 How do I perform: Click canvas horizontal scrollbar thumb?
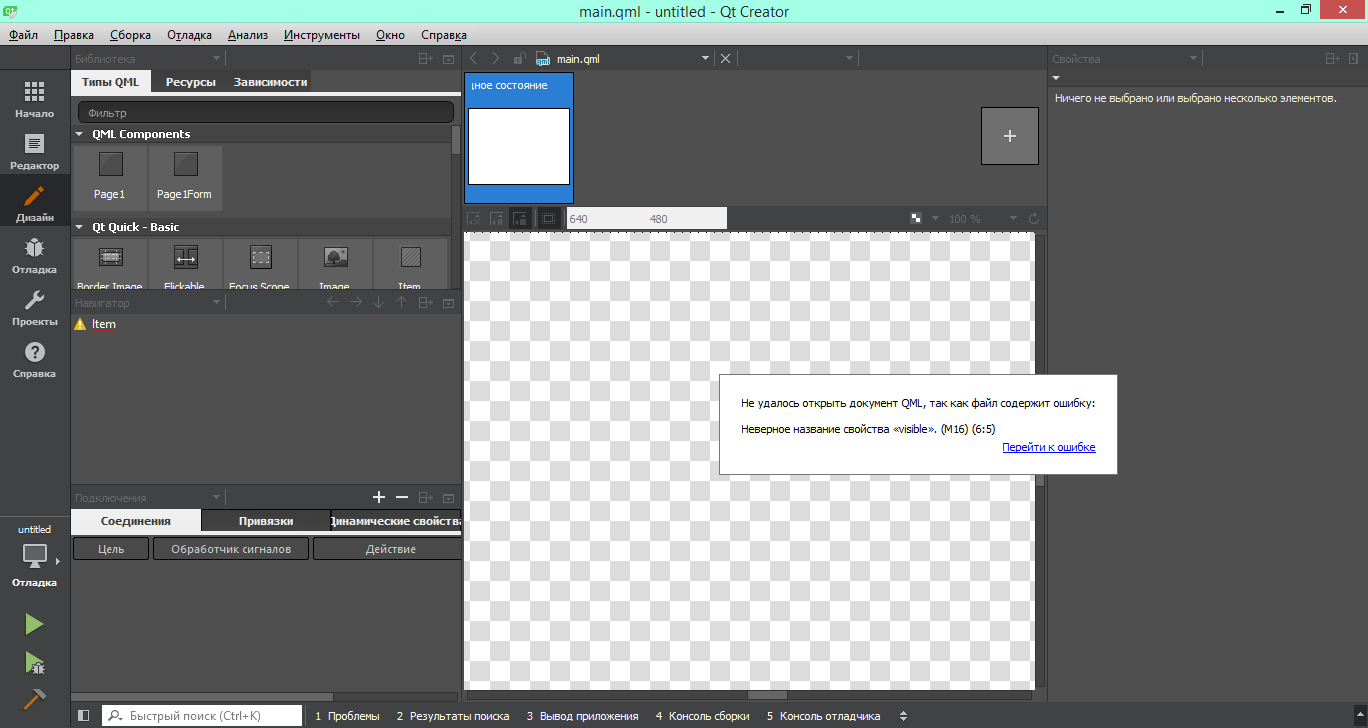(x=768, y=695)
